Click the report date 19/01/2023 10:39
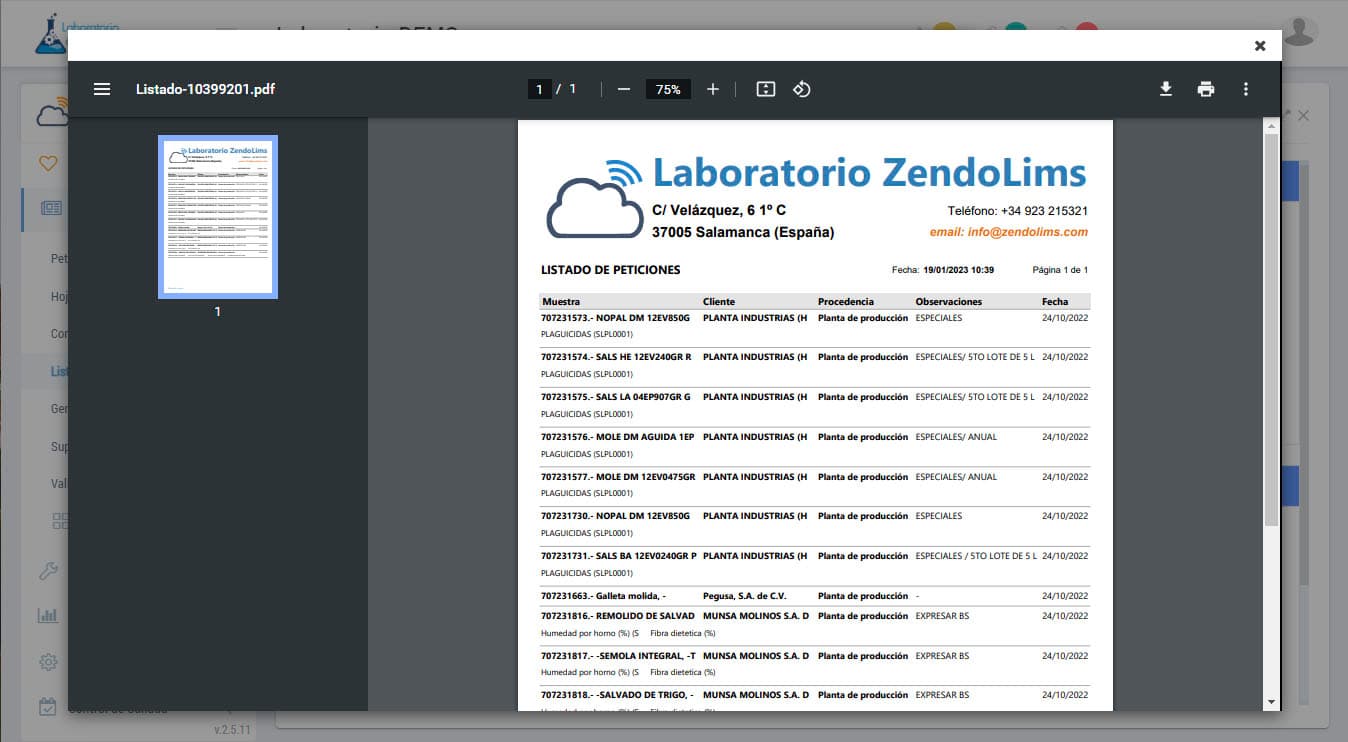 click(958, 270)
